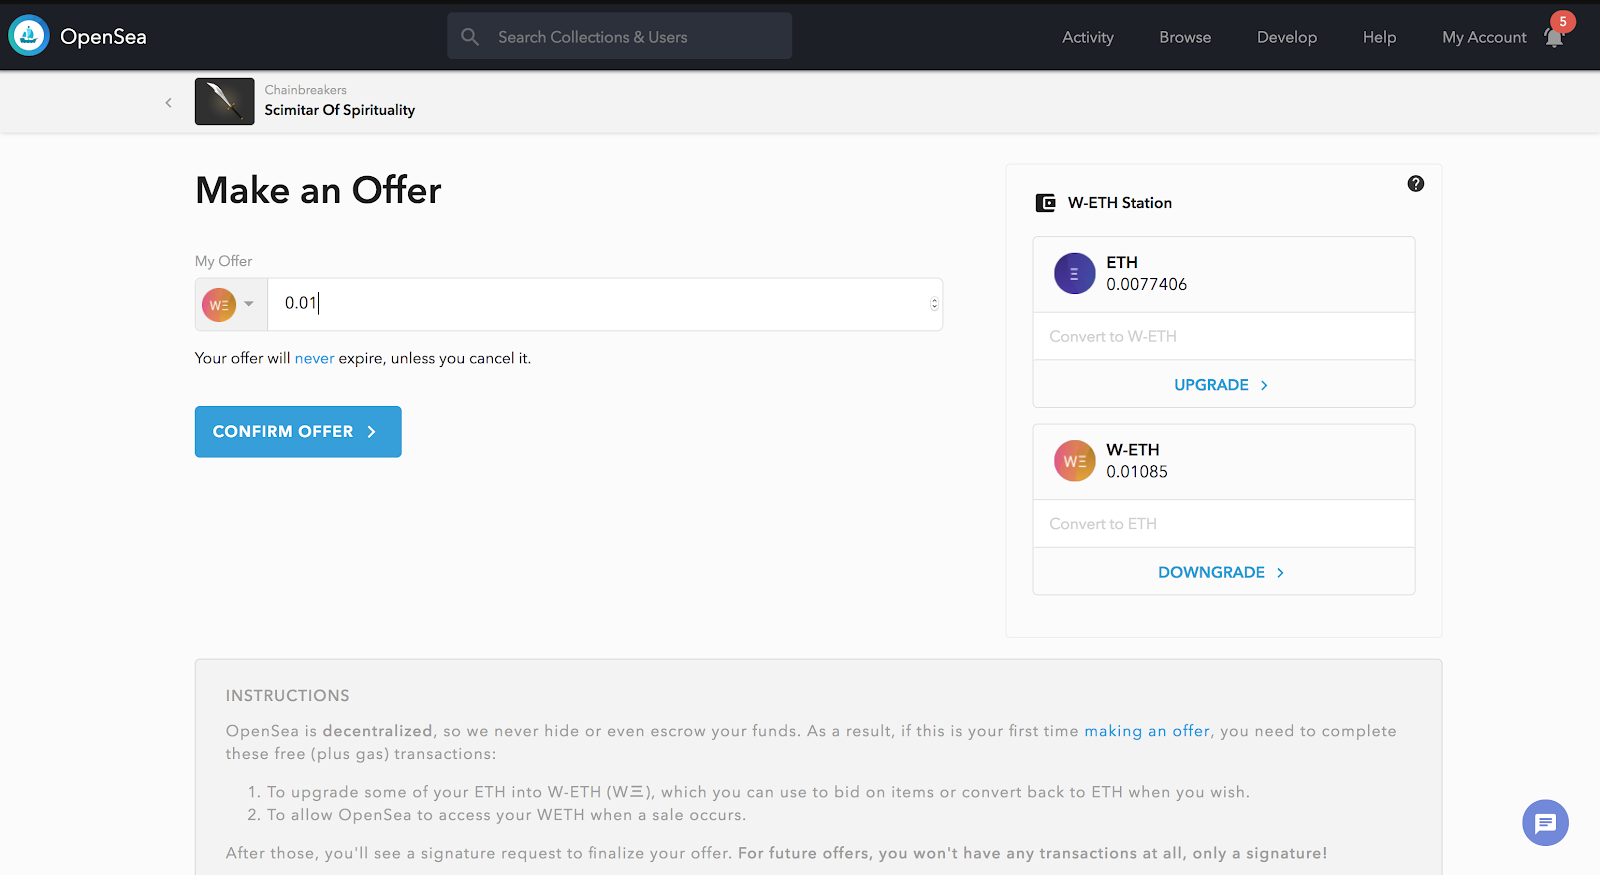The height and width of the screenshot is (875, 1600).
Task: Click the search magnifier icon
Action: (x=470, y=37)
